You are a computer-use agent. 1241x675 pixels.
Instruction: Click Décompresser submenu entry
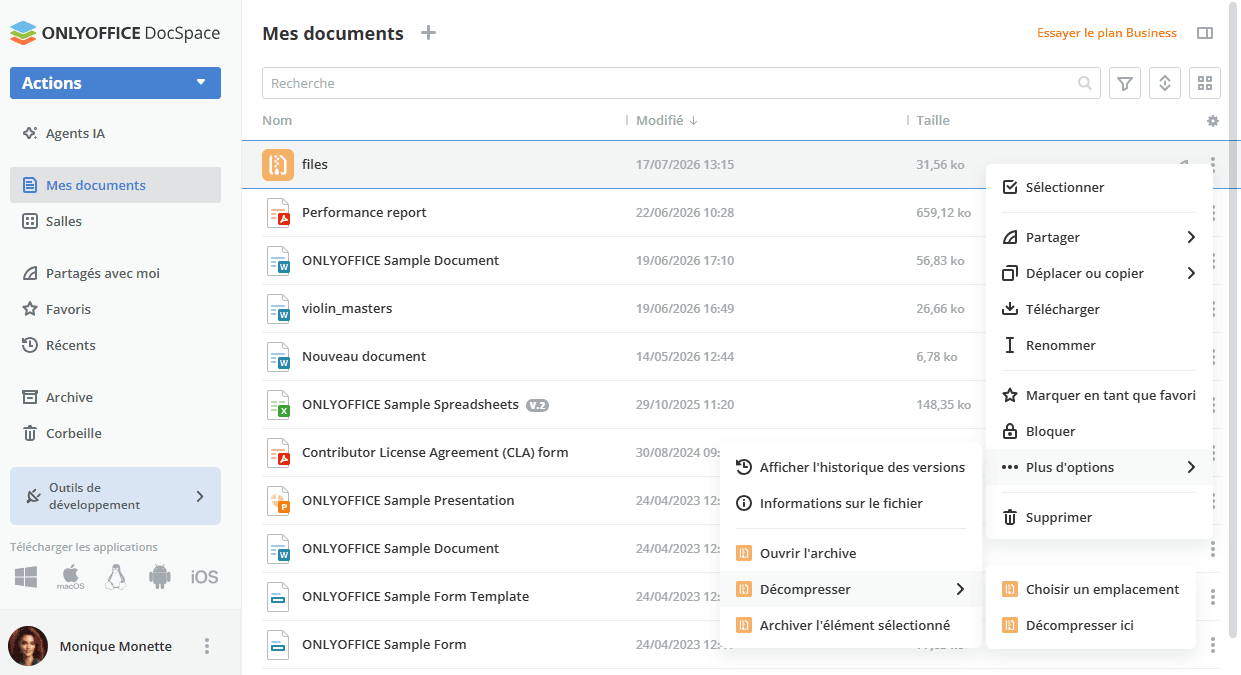pos(851,589)
